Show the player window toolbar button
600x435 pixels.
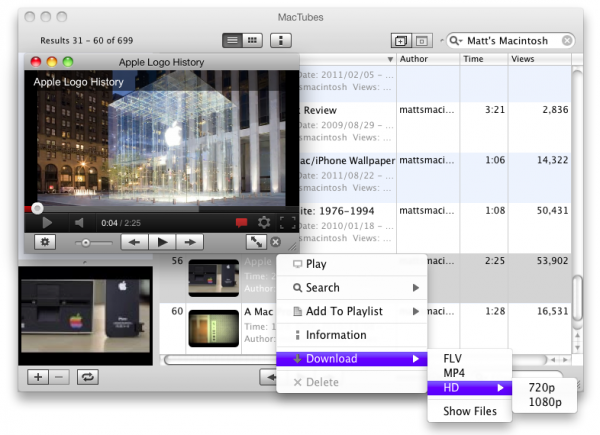(x=401, y=41)
